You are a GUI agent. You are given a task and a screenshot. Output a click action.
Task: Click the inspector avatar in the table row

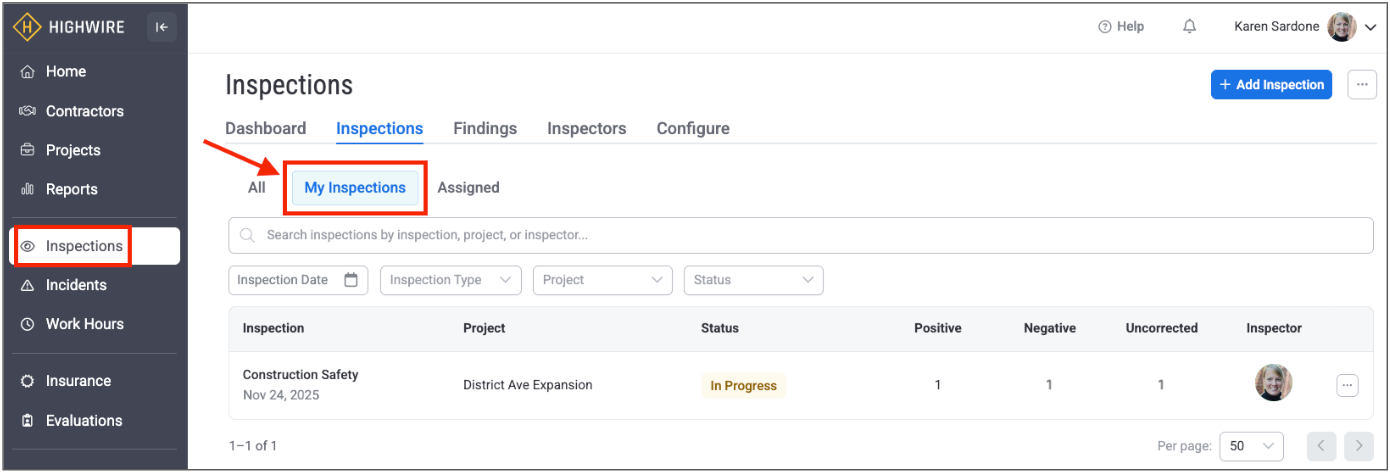[x=1273, y=383]
